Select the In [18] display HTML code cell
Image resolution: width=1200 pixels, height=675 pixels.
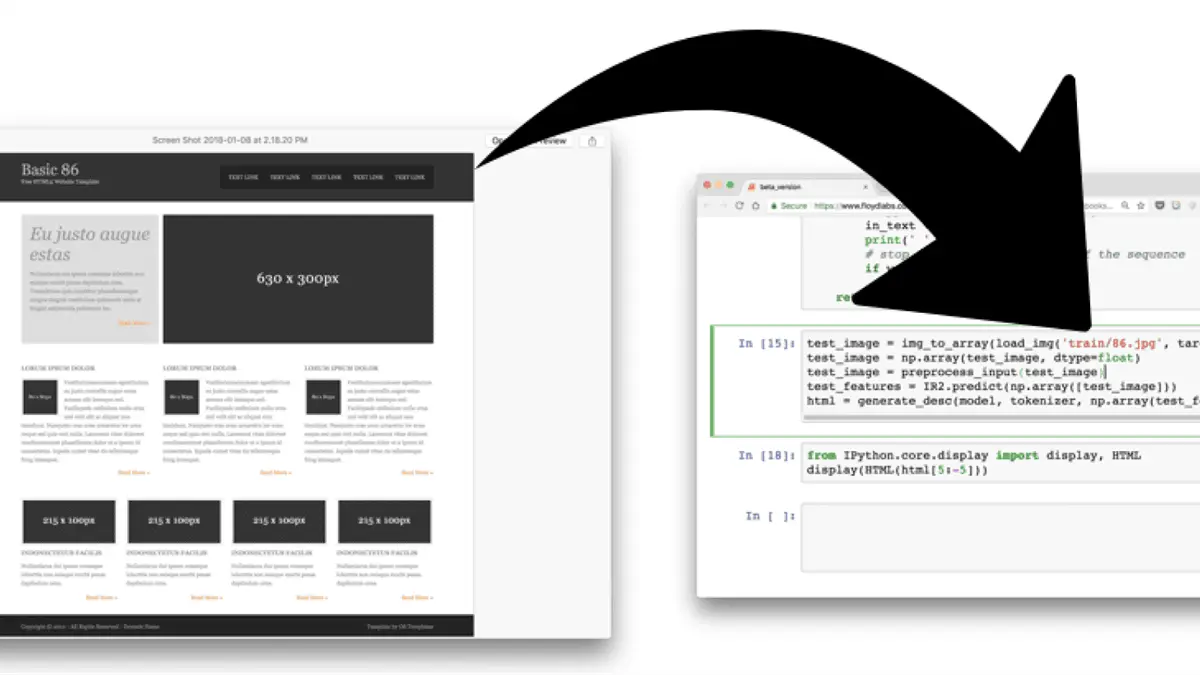coord(1000,463)
